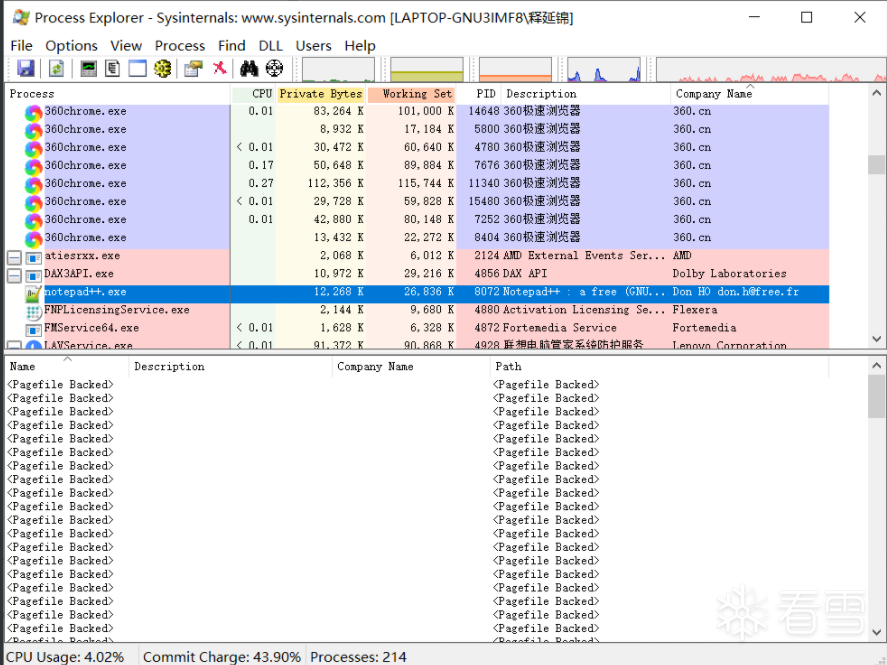Click lower pane scrollbar down arrow
This screenshot has height=665, width=887.
(x=877, y=632)
